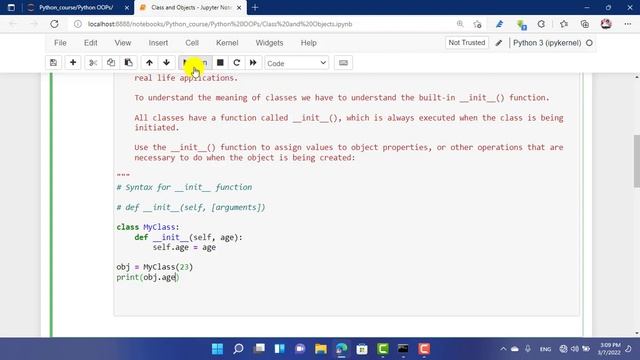Open the Insert menu
This screenshot has width=640, height=360.
(158, 43)
